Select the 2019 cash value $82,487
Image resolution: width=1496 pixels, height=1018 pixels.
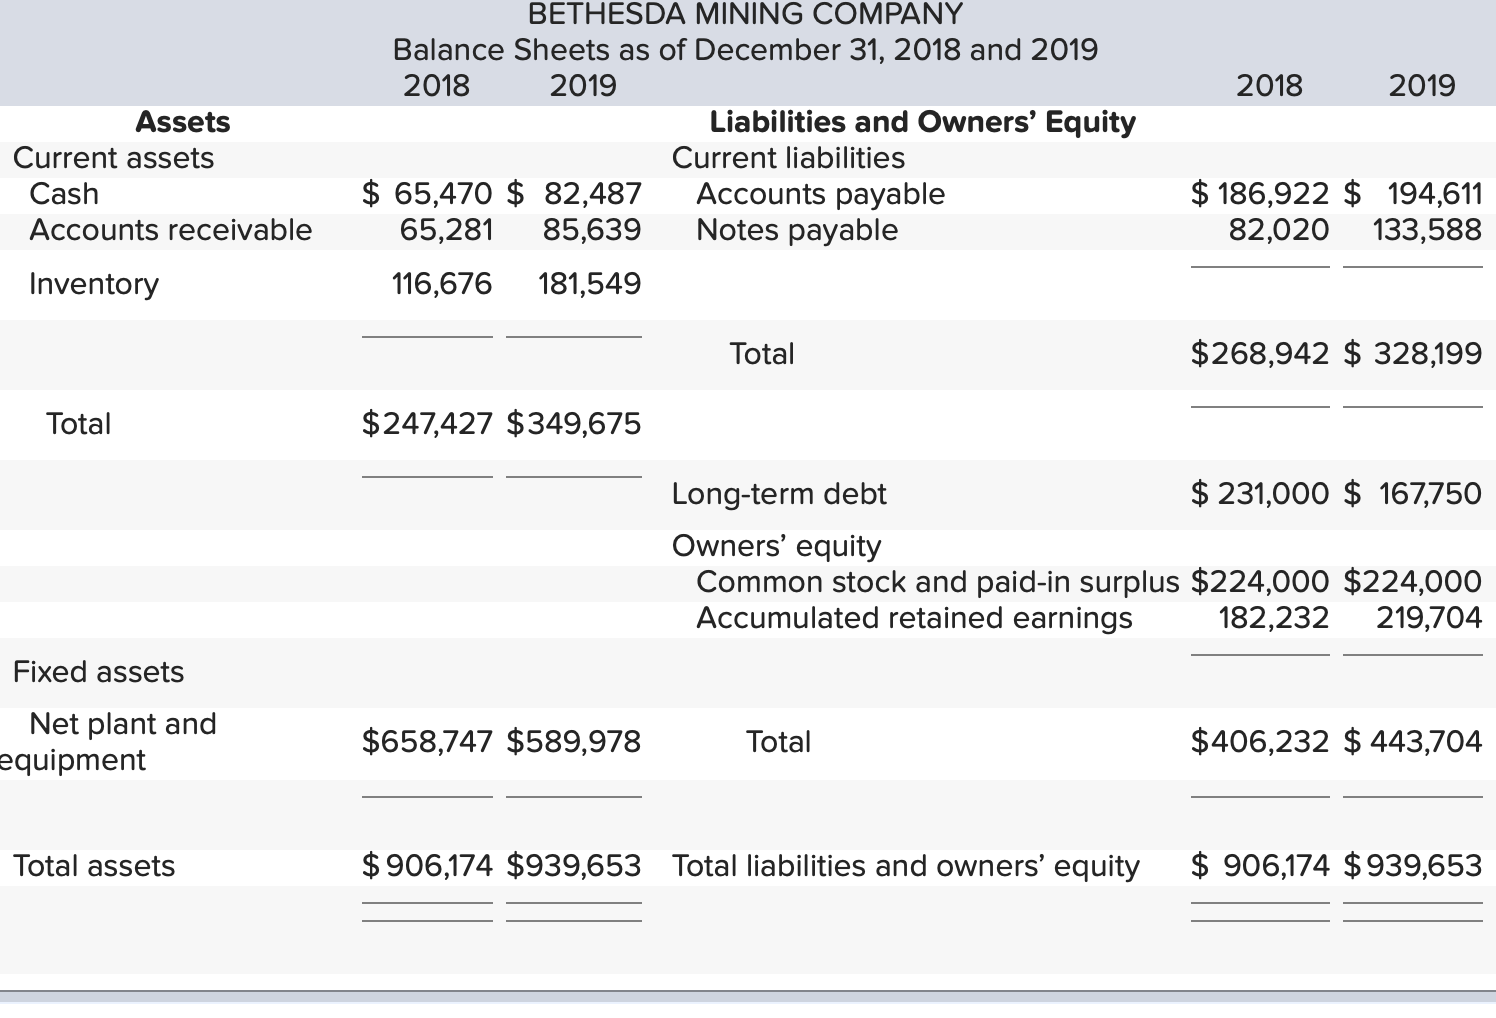click(x=574, y=193)
